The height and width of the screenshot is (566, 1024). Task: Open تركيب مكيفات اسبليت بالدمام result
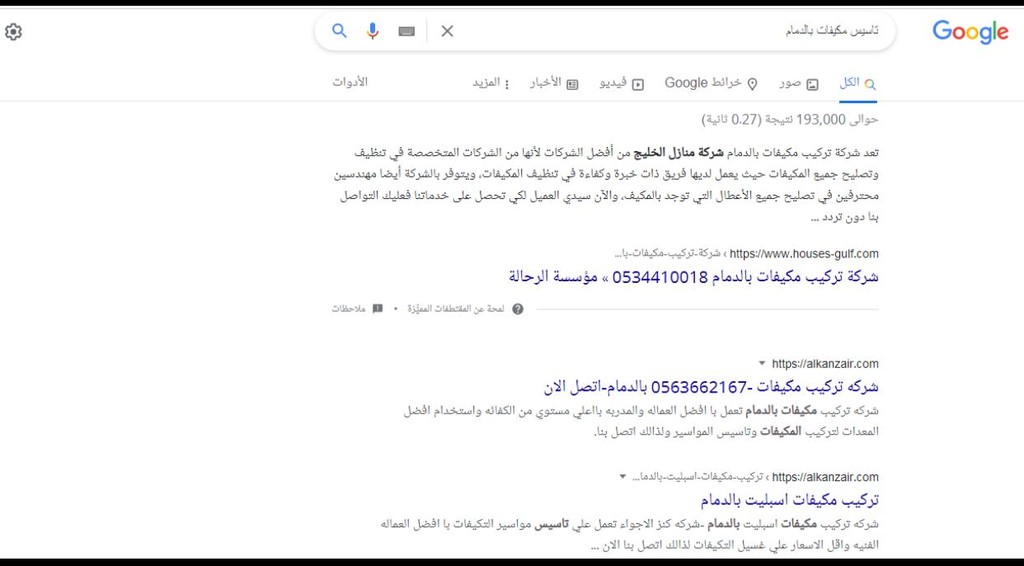[x=790, y=500]
